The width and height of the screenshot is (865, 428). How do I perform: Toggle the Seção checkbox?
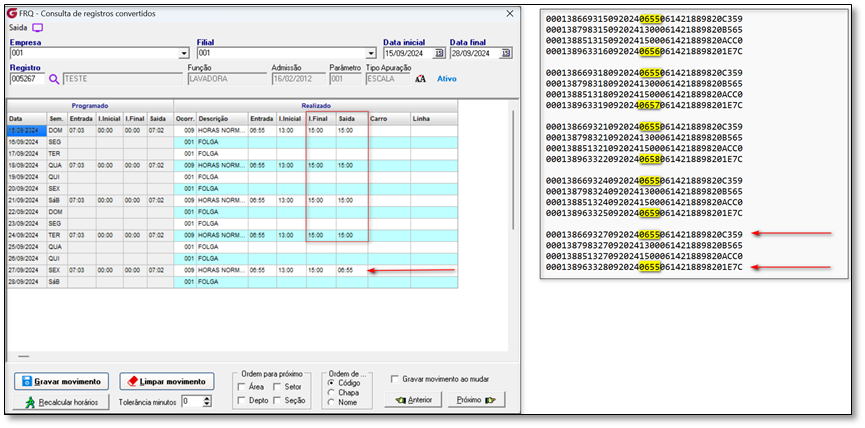point(277,400)
